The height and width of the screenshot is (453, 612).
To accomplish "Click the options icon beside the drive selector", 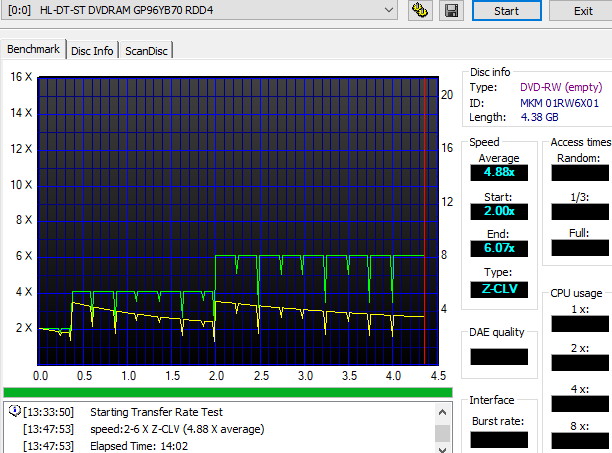I will 421,11.
